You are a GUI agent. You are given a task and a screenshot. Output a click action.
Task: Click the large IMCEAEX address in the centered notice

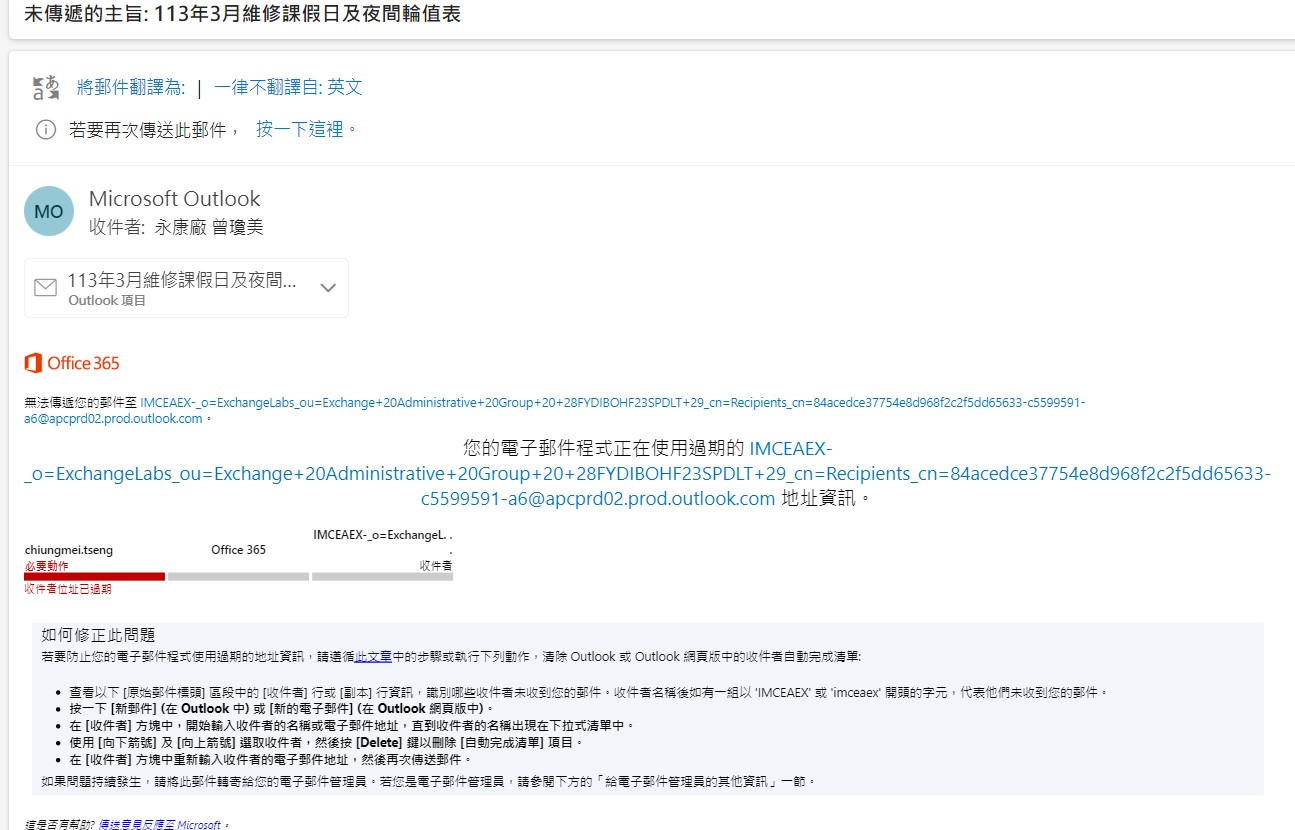tap(647, 473)
